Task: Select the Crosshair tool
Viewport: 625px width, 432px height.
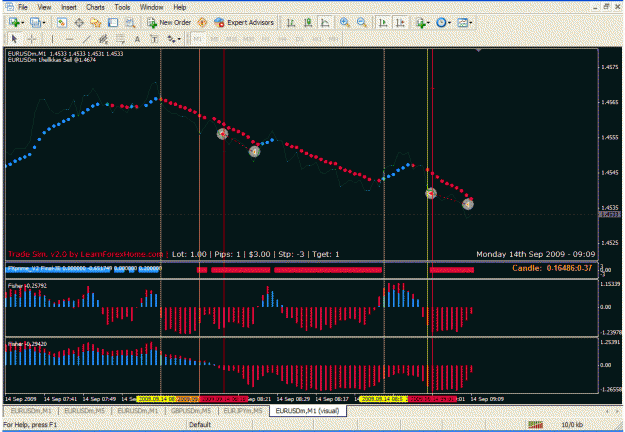Action: [32, 39]
